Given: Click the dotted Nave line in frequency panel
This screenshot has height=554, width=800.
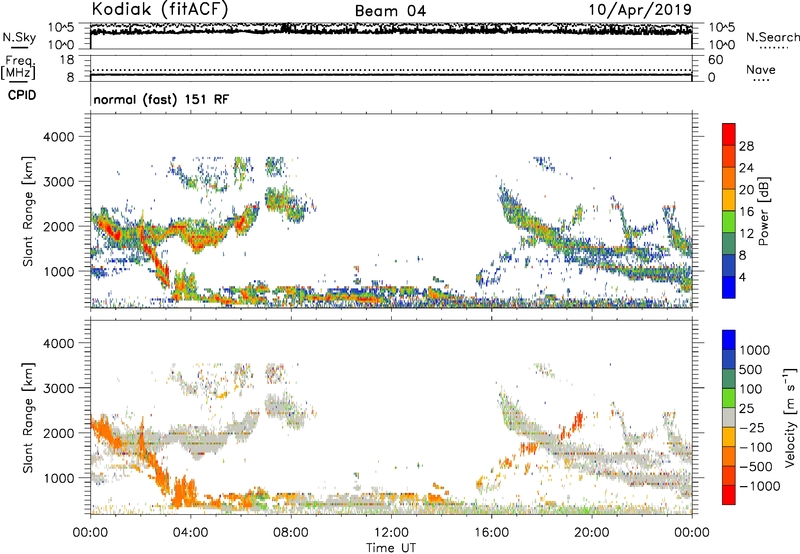Looking at the screenshot, I should (391, 70).
